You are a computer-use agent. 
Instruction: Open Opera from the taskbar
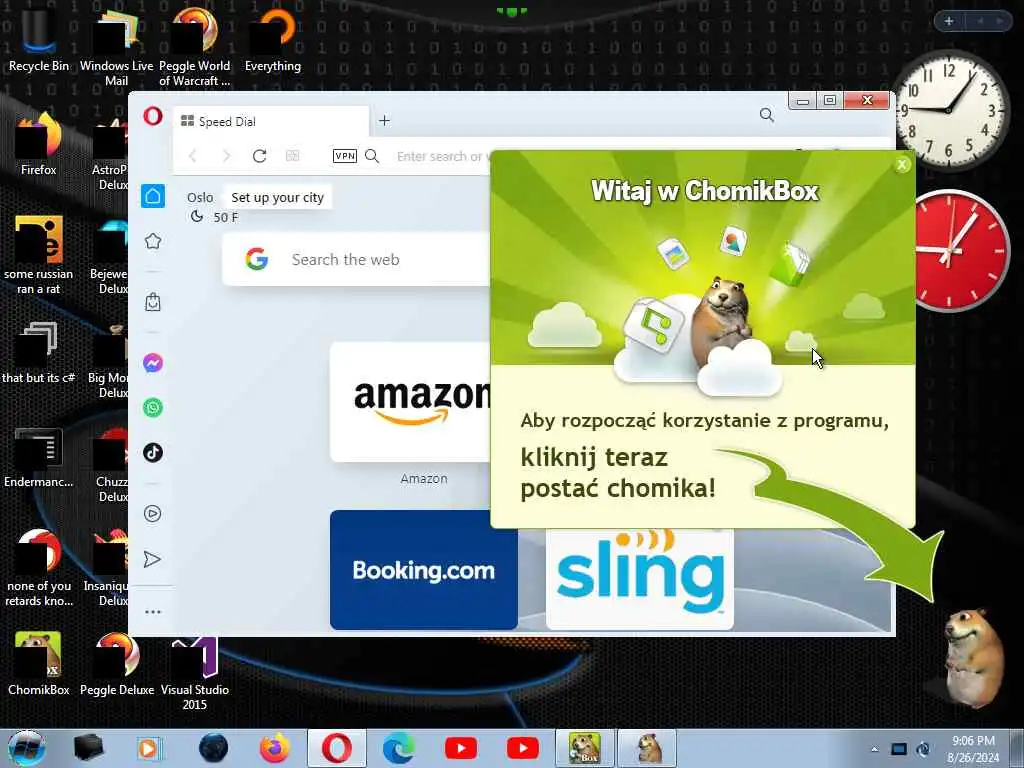tap(336, 748)
